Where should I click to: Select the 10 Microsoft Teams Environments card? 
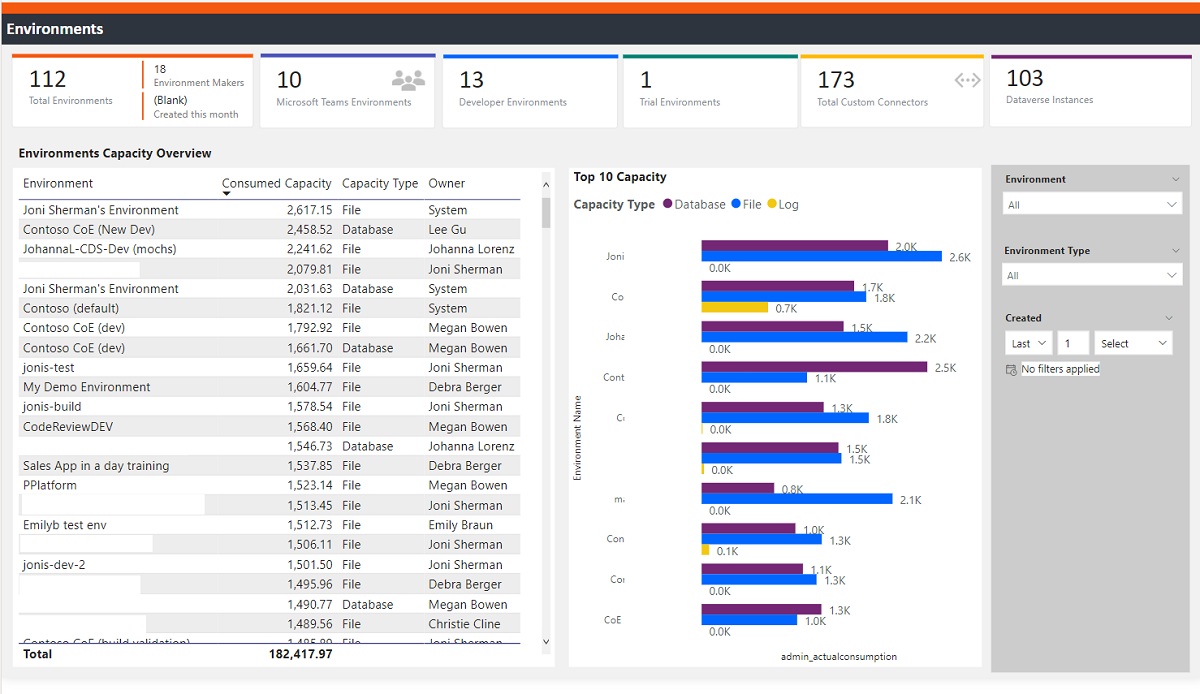347,90
